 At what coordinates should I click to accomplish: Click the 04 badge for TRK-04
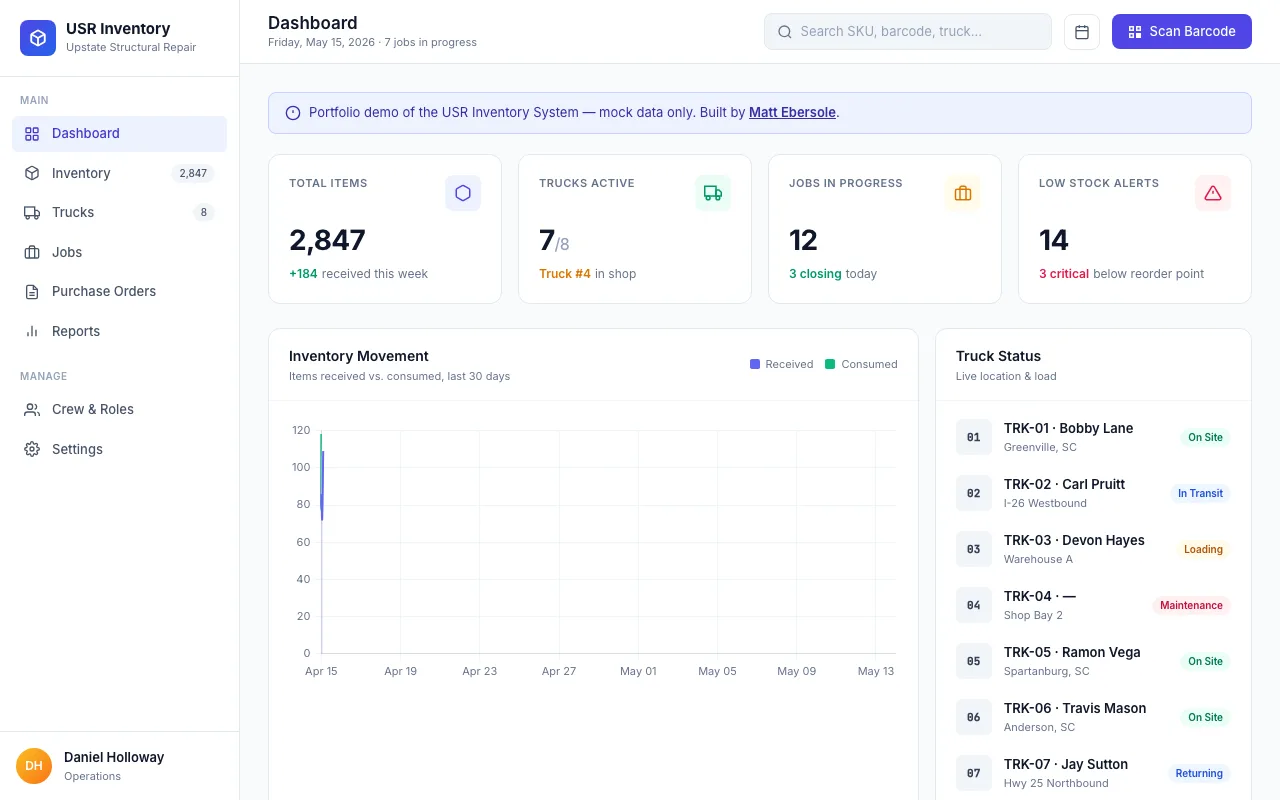(x=974, y=605)
